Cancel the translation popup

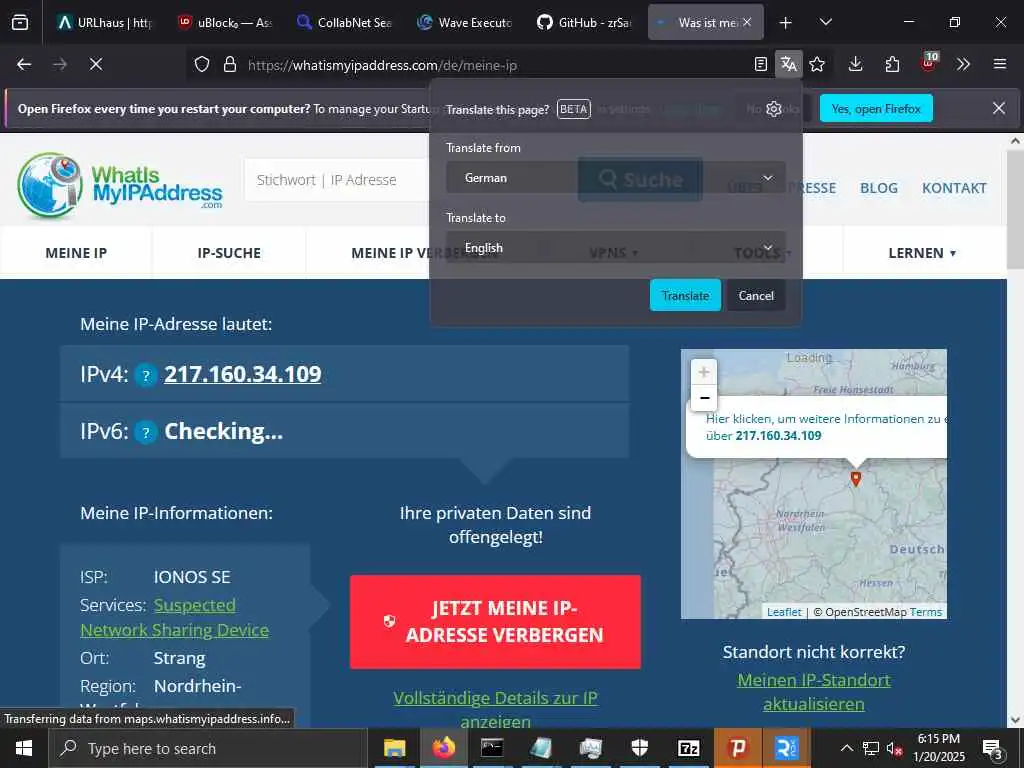[756, 295]
